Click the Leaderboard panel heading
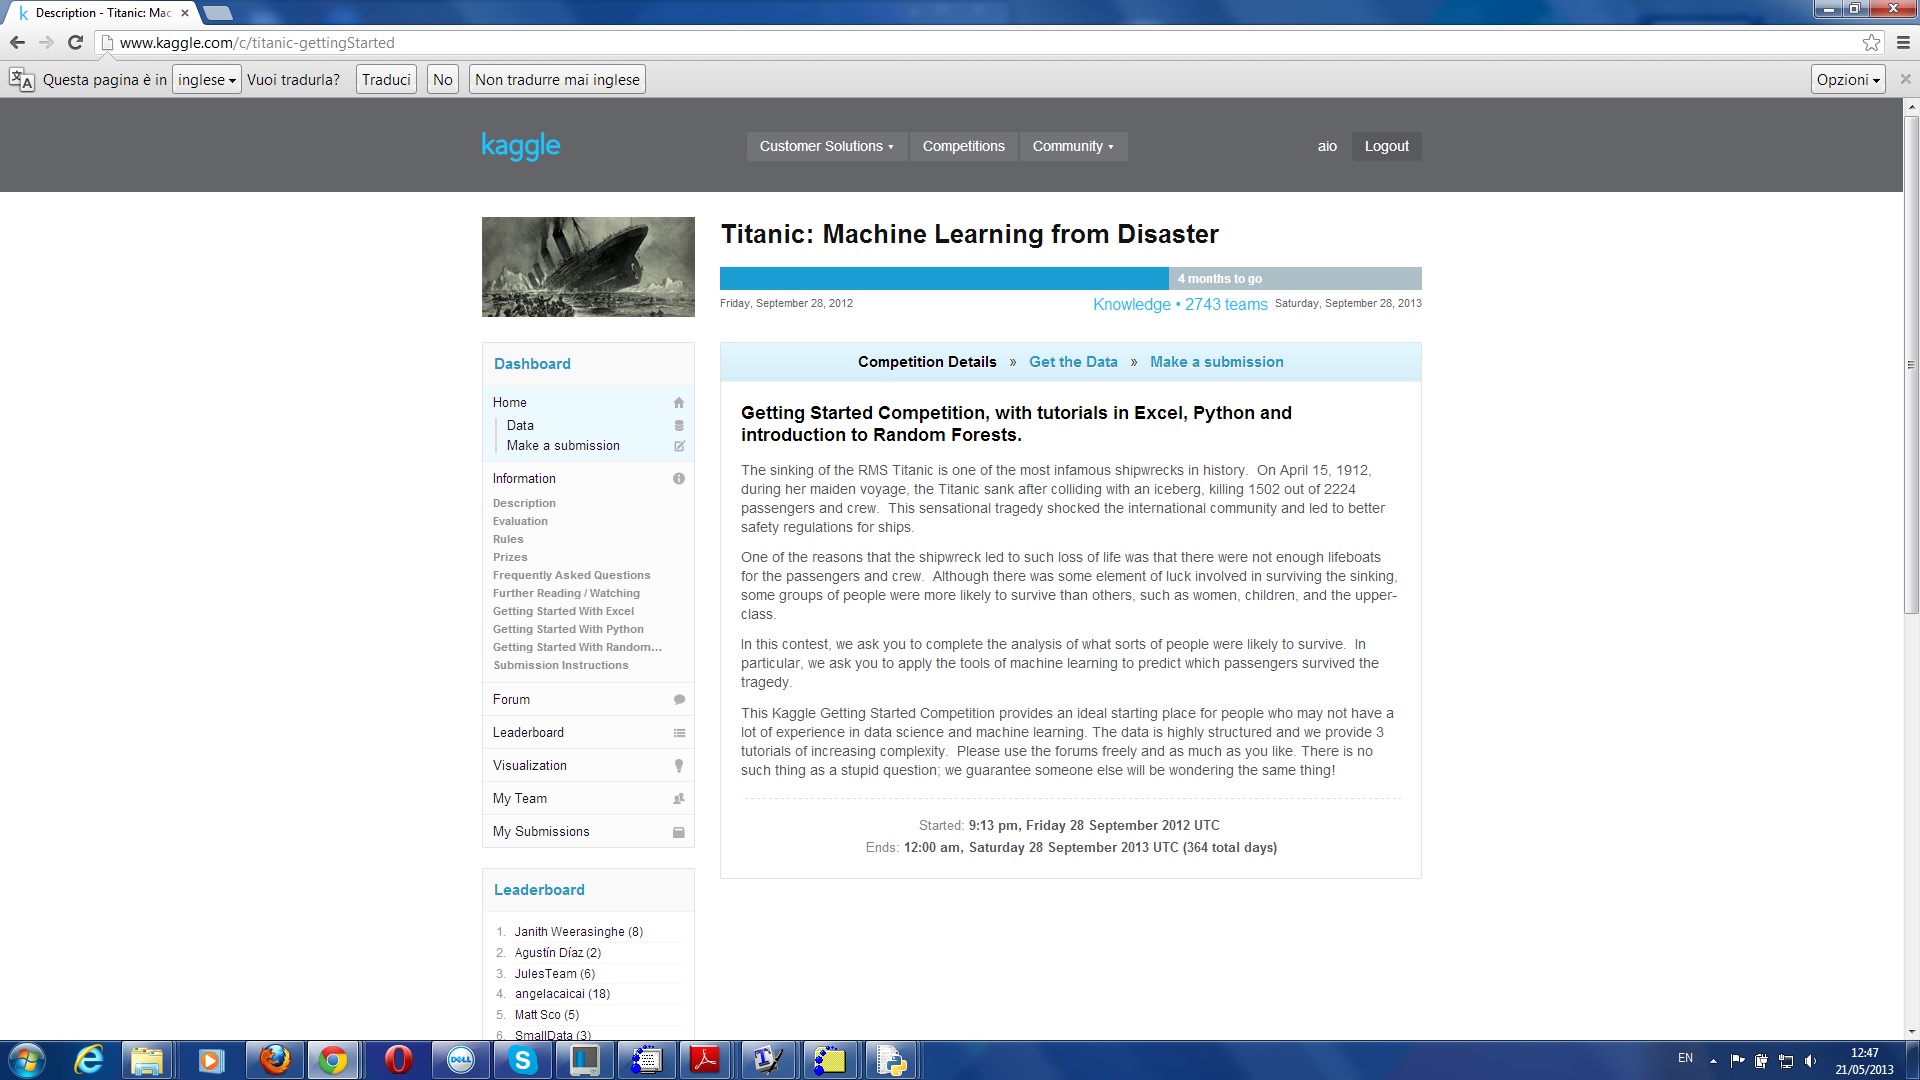 539,890
